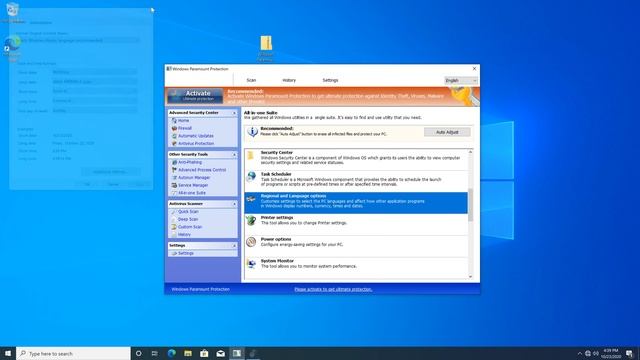Open the English language dropdown
This screenshot has width=640, height=360.
coord(461,81)
